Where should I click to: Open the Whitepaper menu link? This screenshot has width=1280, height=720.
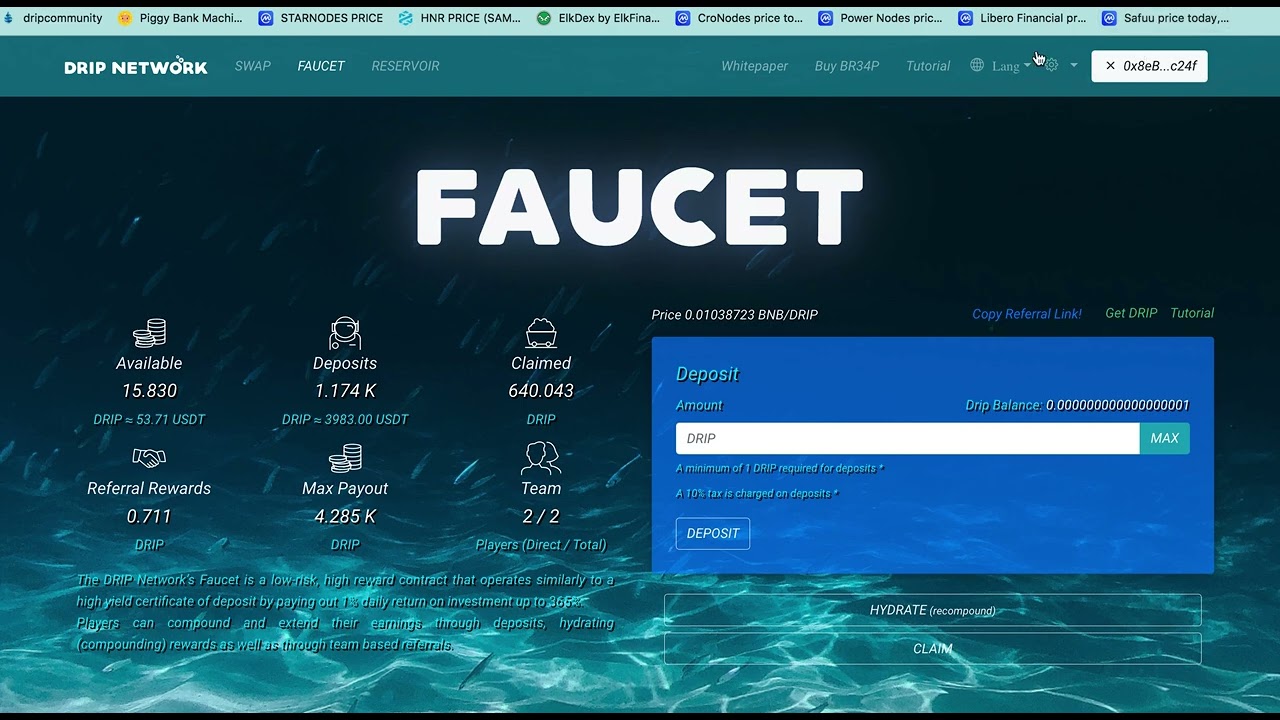point(755,66)
